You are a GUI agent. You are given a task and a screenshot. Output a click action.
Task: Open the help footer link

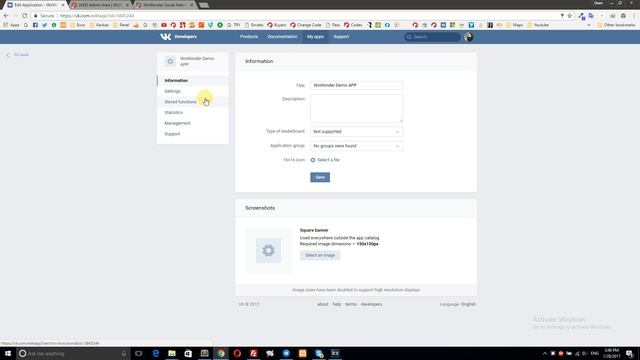336,304
